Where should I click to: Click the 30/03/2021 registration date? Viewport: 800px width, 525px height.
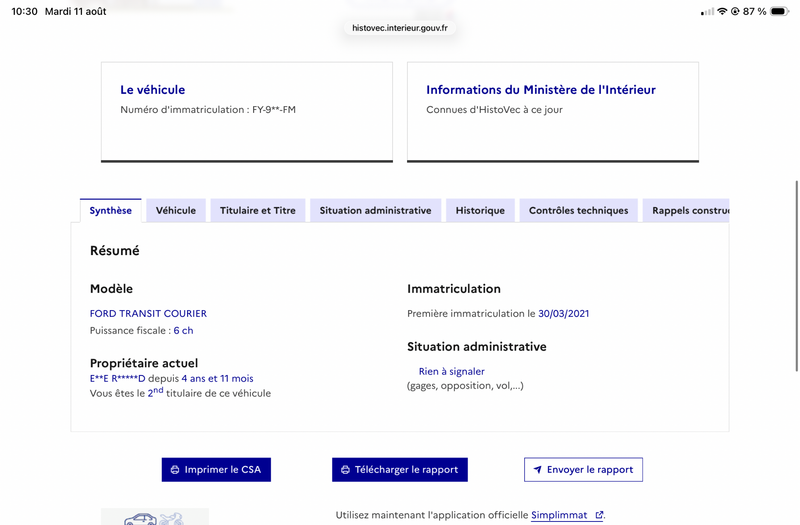tap(564, 313)
